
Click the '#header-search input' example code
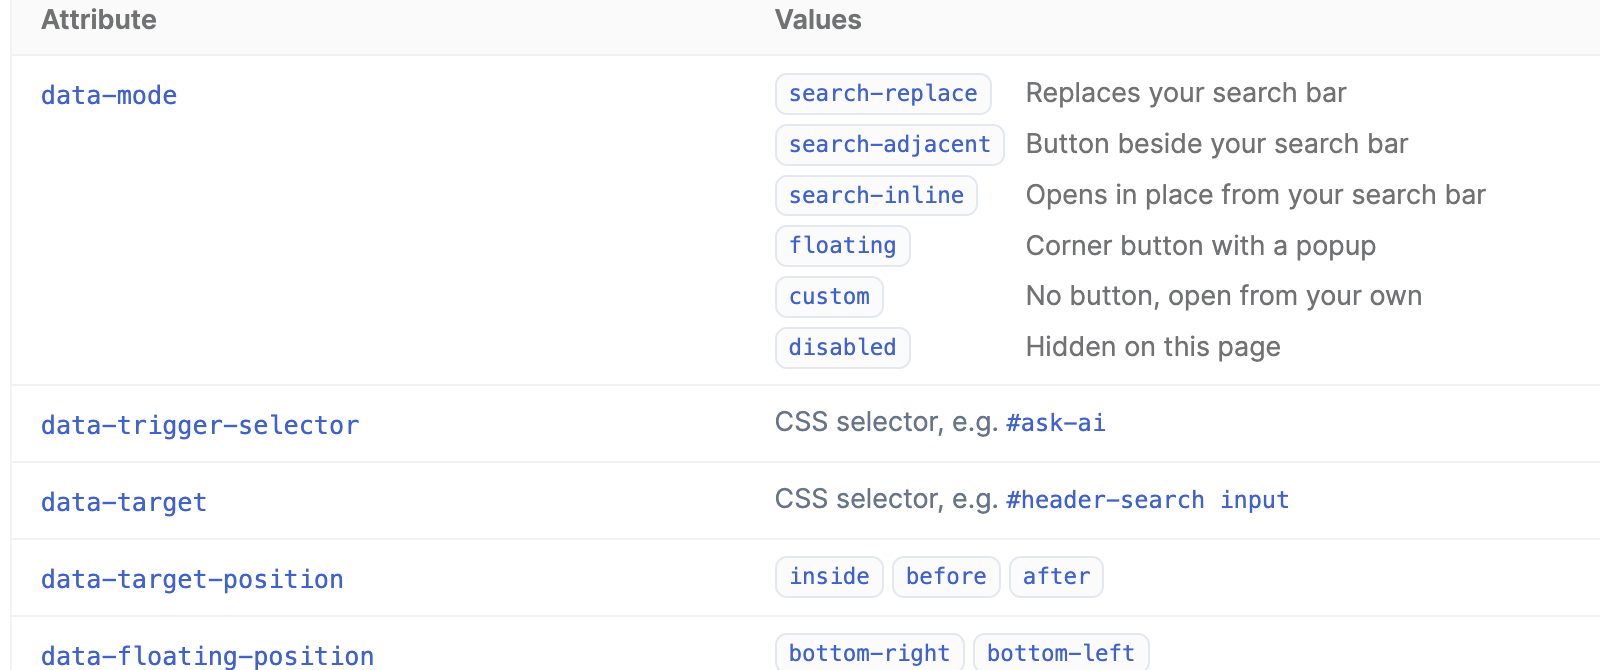click(1148, 500)
